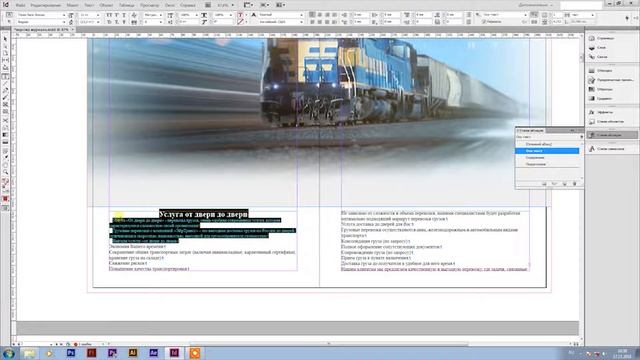Viewport: 640px width, 360px height.
Task: Toggle All Caps (TT) formatting
Action: click(x=109, y=15)
